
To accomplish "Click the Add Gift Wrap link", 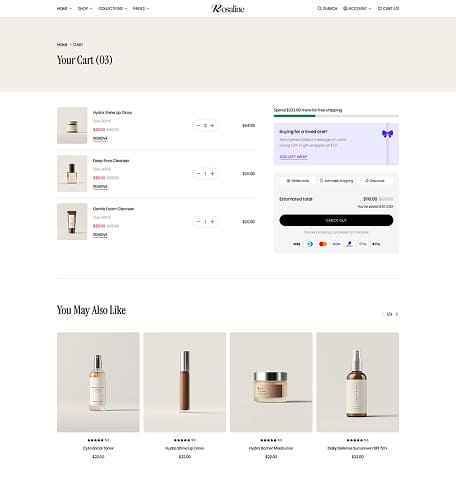I will (x=293, y=157).
